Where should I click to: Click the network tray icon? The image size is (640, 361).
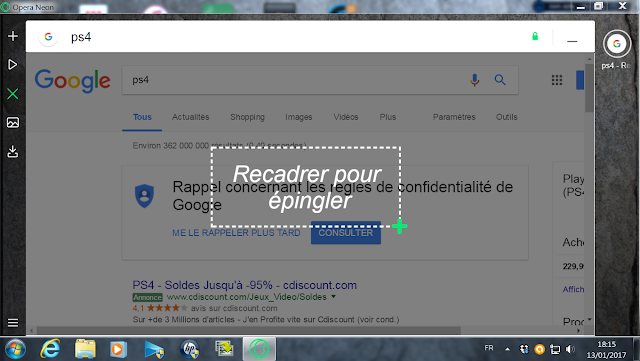555,349
